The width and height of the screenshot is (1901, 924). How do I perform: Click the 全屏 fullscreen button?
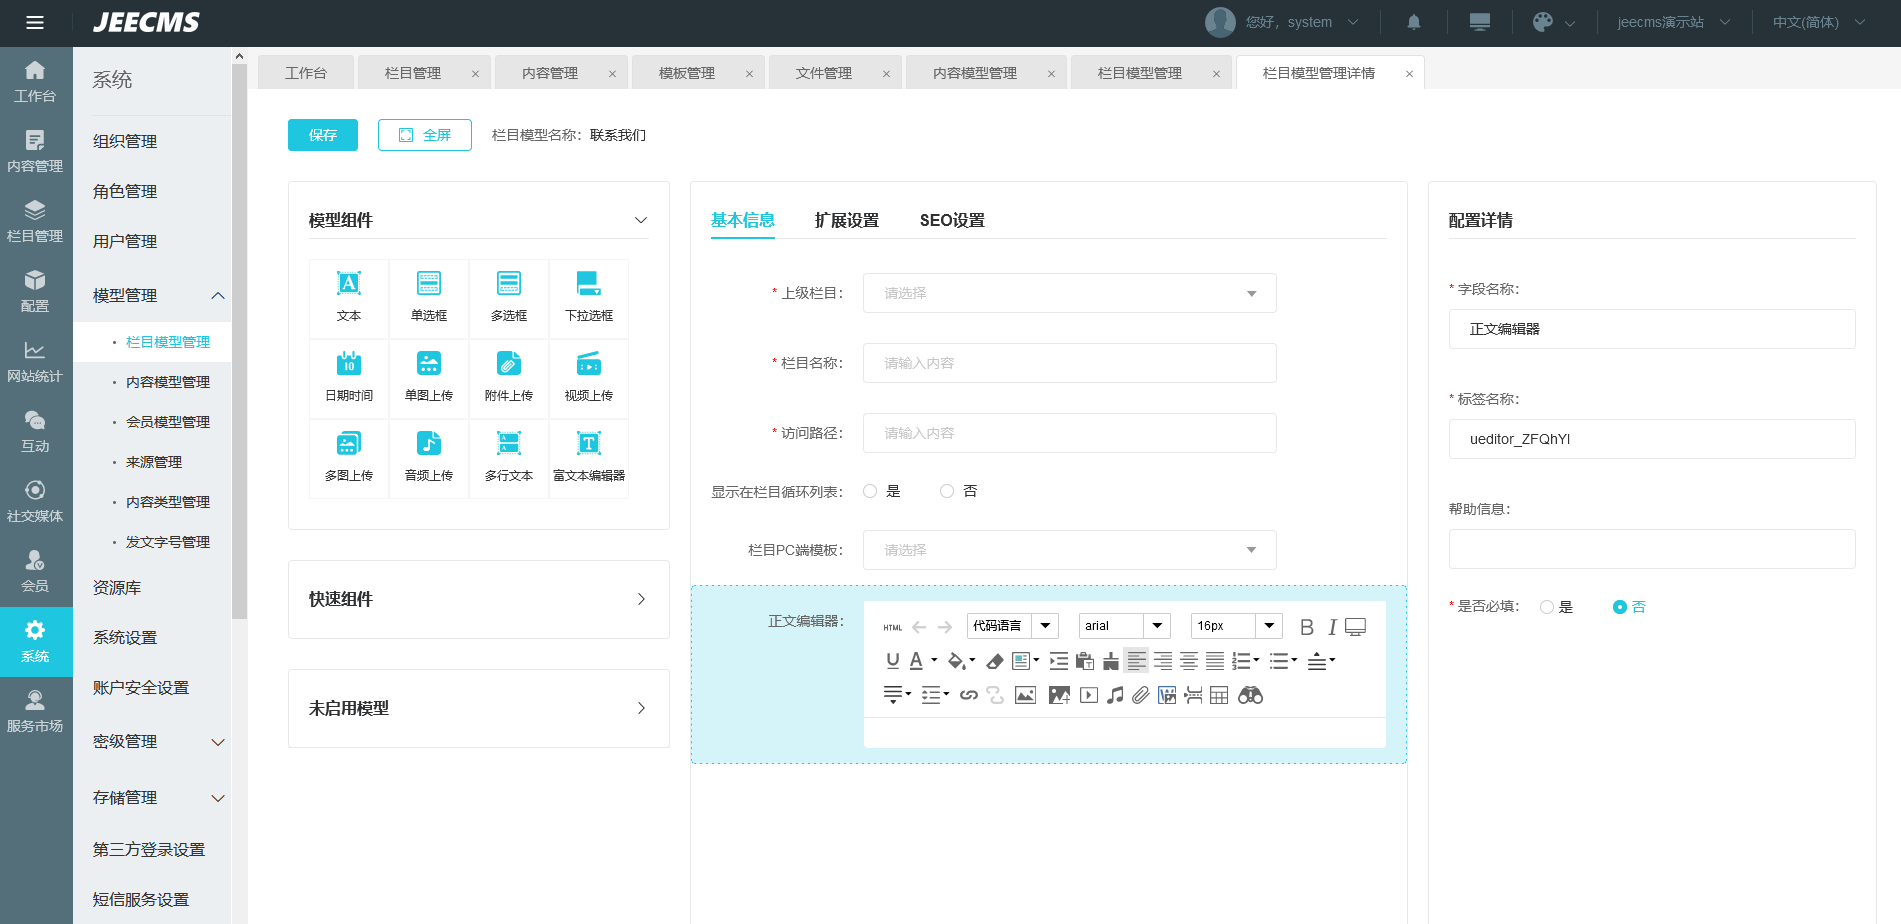424,135
